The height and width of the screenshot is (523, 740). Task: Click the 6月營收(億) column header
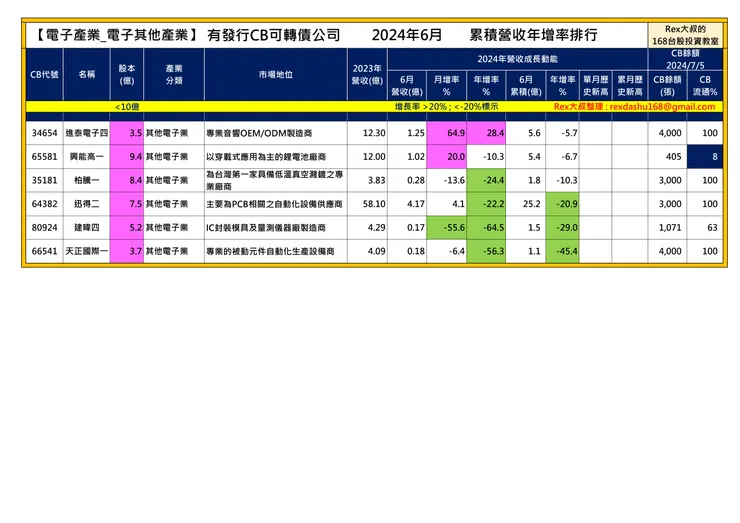(407, 85)
